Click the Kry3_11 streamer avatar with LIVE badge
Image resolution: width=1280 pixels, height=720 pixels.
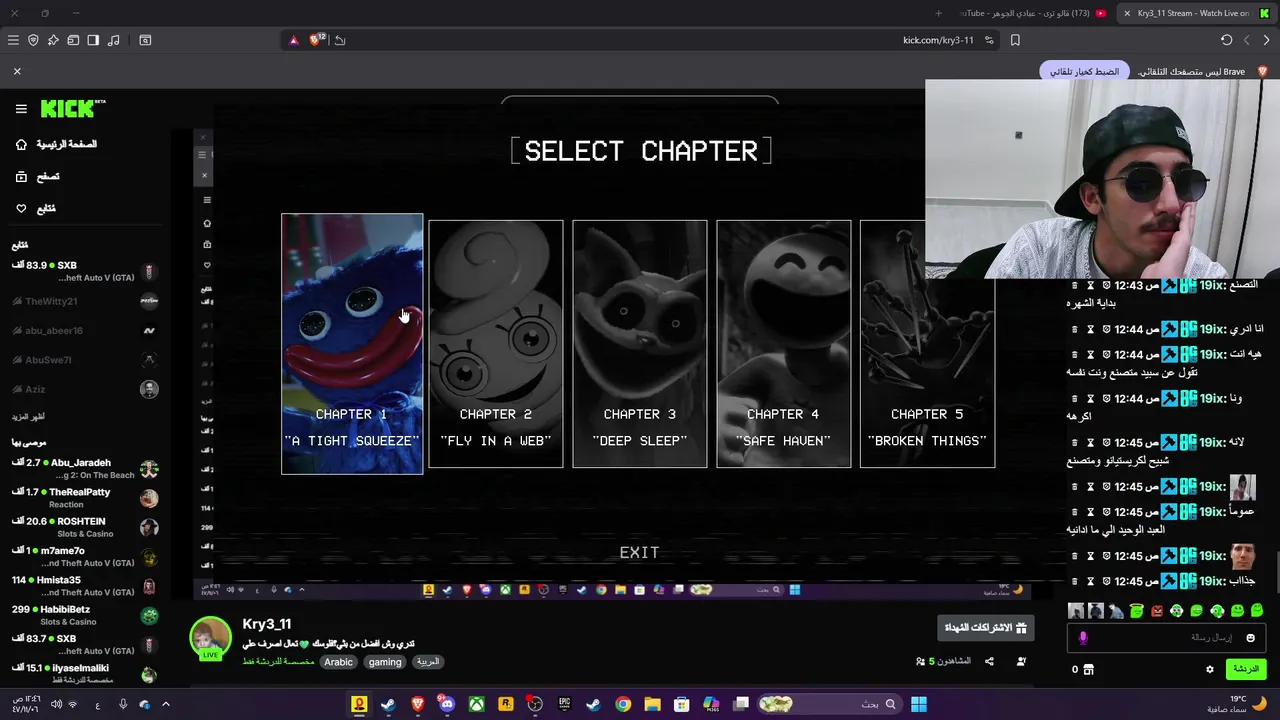point(211,639)
